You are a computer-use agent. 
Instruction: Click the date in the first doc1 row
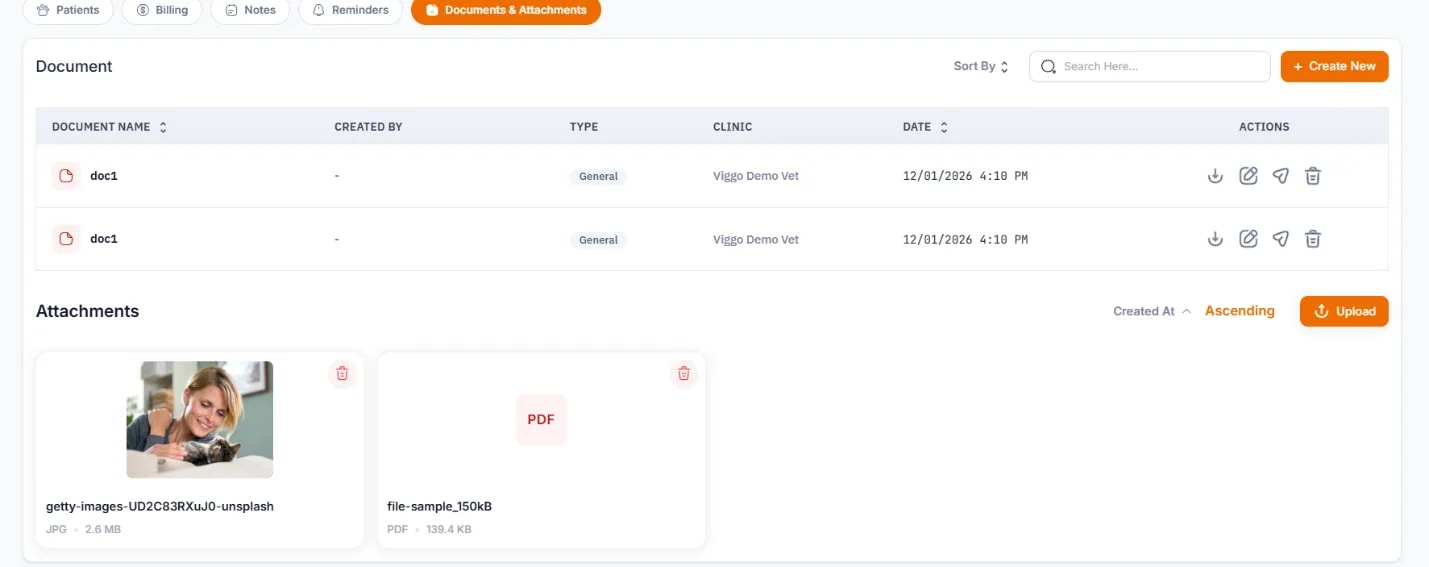965,176
